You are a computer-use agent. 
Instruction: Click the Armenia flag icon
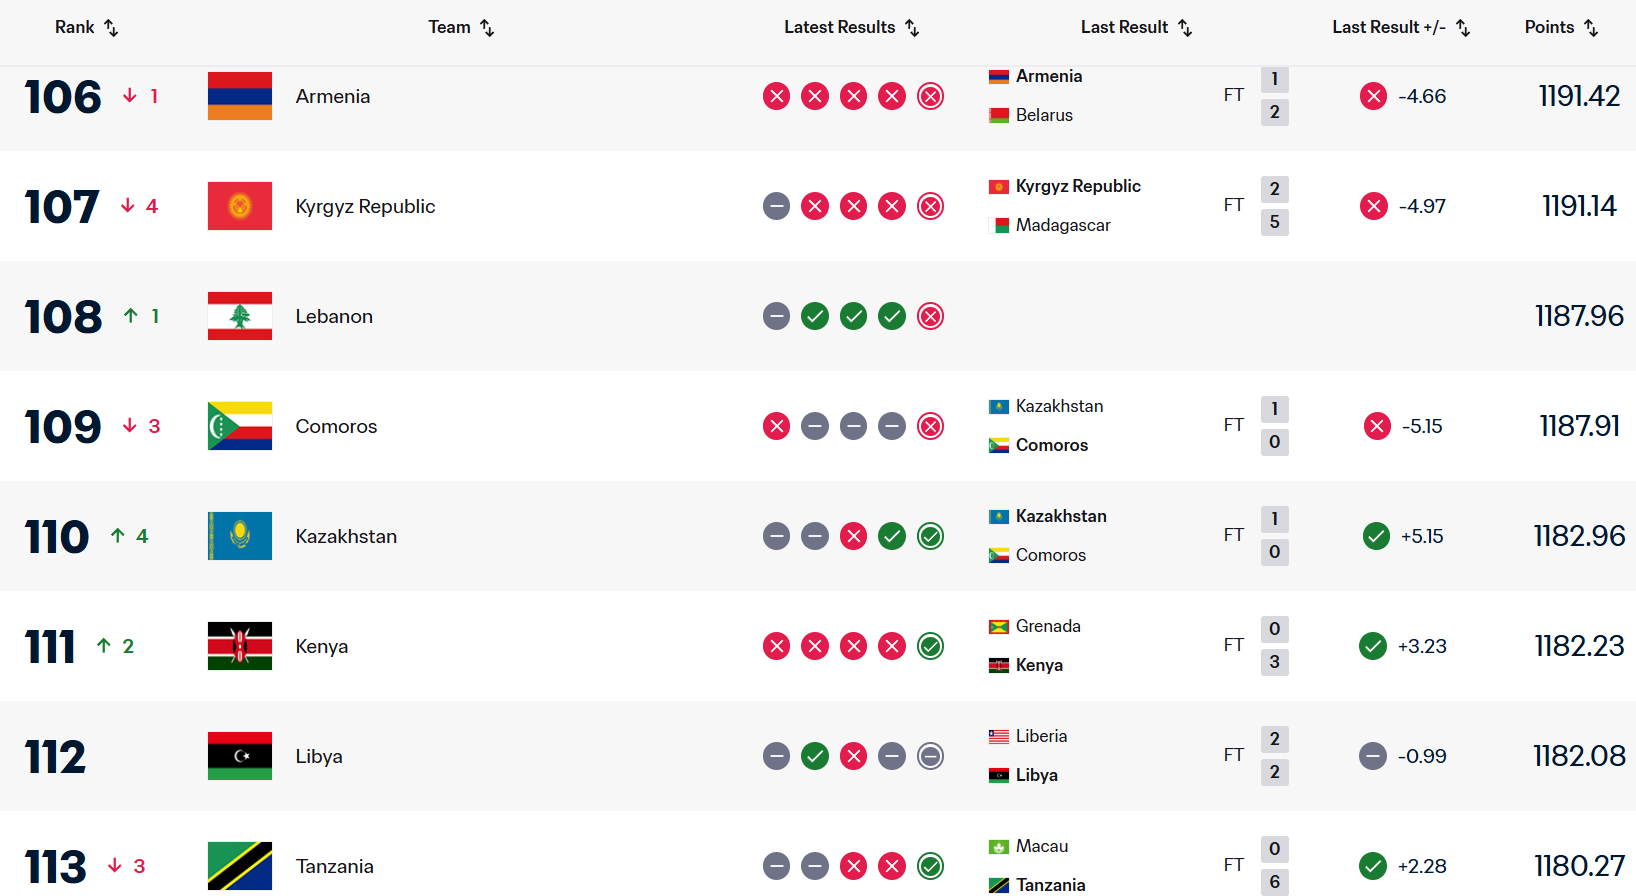pyautogui.click(x=240, y=96)
